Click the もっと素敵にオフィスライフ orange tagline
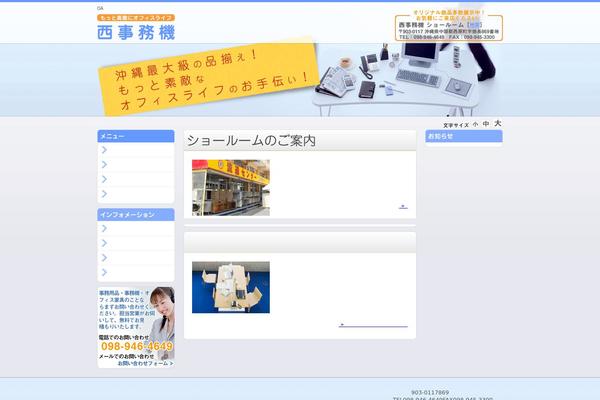This screenshot has height=400, width=600. [x=136, y=18]
